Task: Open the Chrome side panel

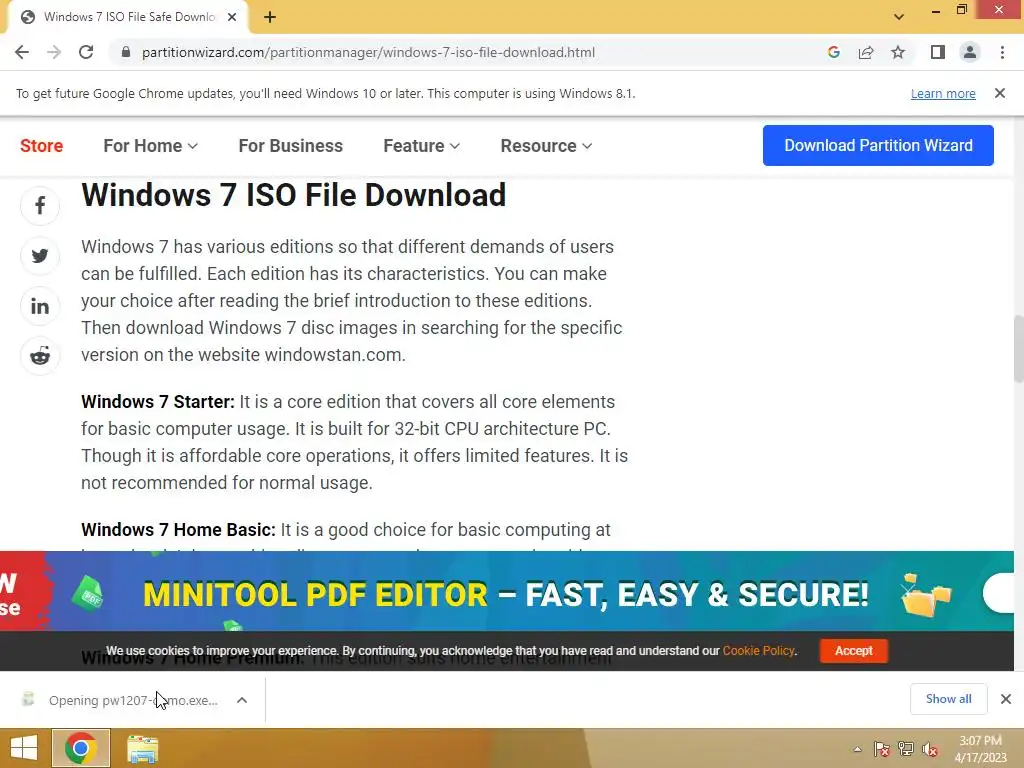Action: (937, 52)
